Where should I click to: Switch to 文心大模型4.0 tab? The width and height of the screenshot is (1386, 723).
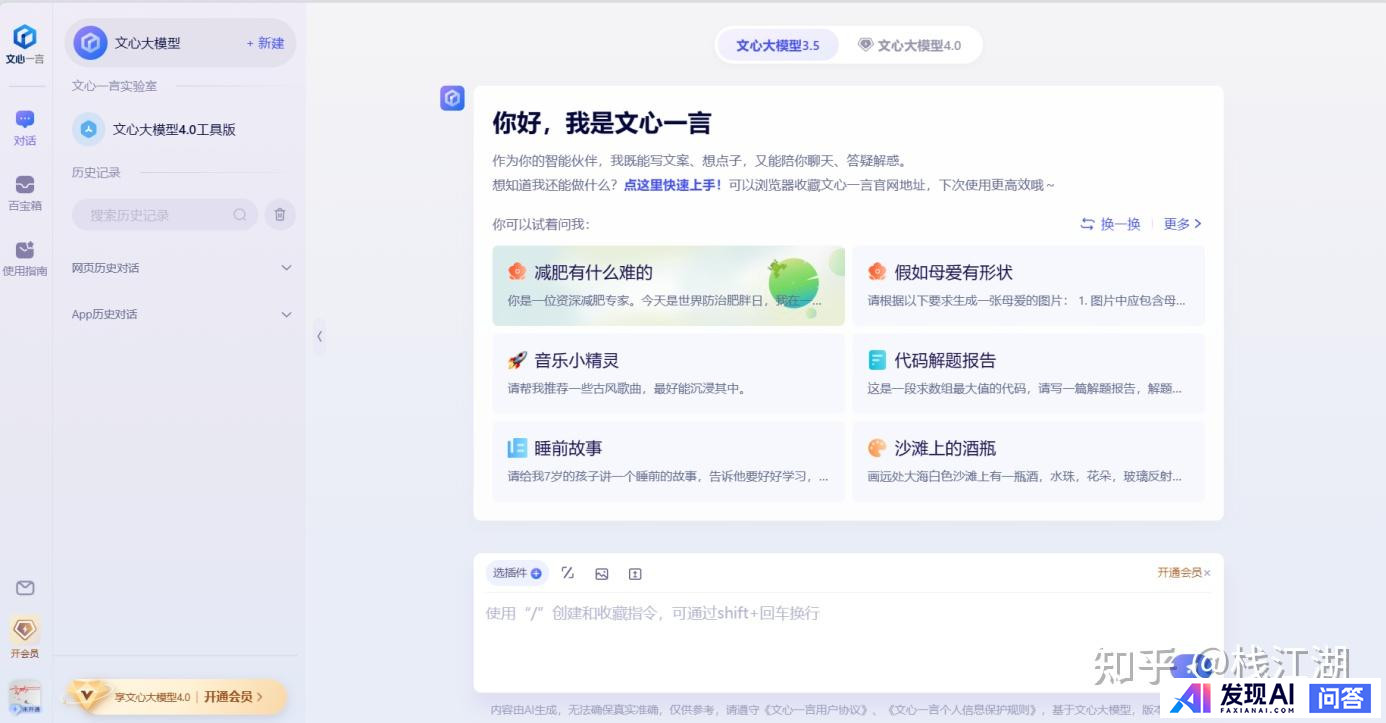909,46
